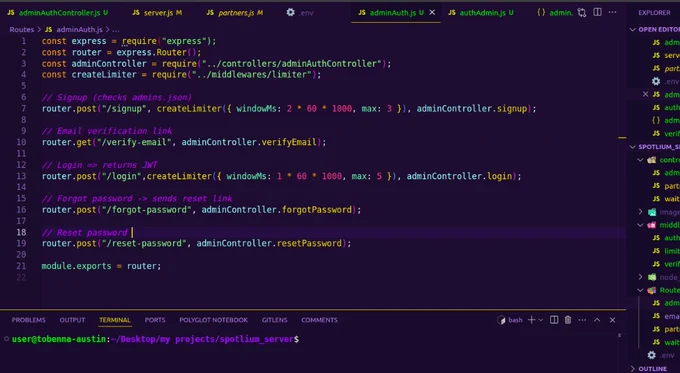680x373 pixels.
Task: Close adminAuth.js in Open Editors list
Action: tap(645, 94)
